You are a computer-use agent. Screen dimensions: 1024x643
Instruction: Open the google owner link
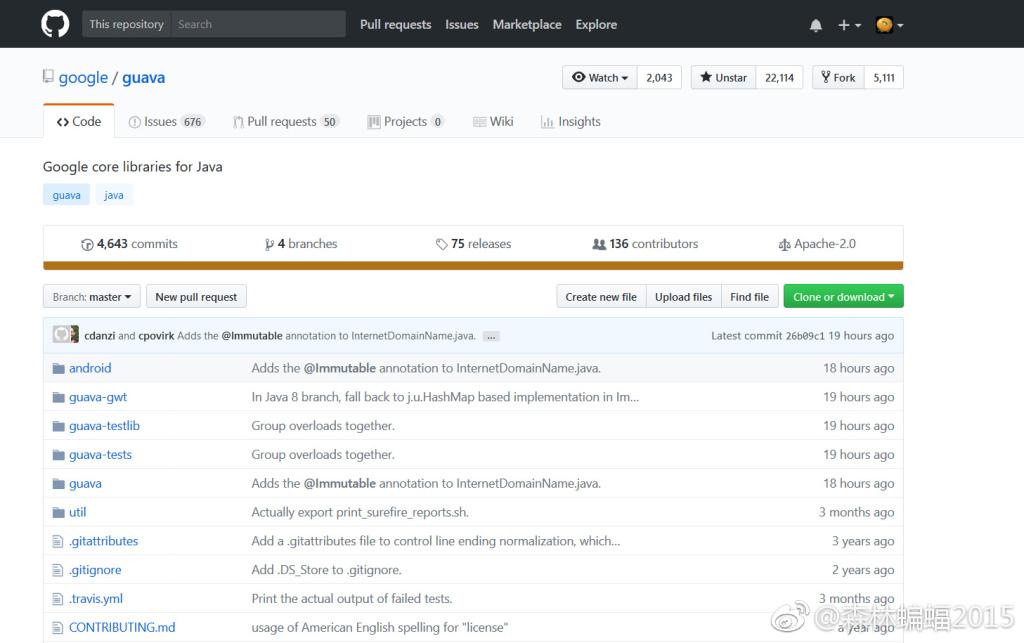pyautogui.click(x=83, y=78)
